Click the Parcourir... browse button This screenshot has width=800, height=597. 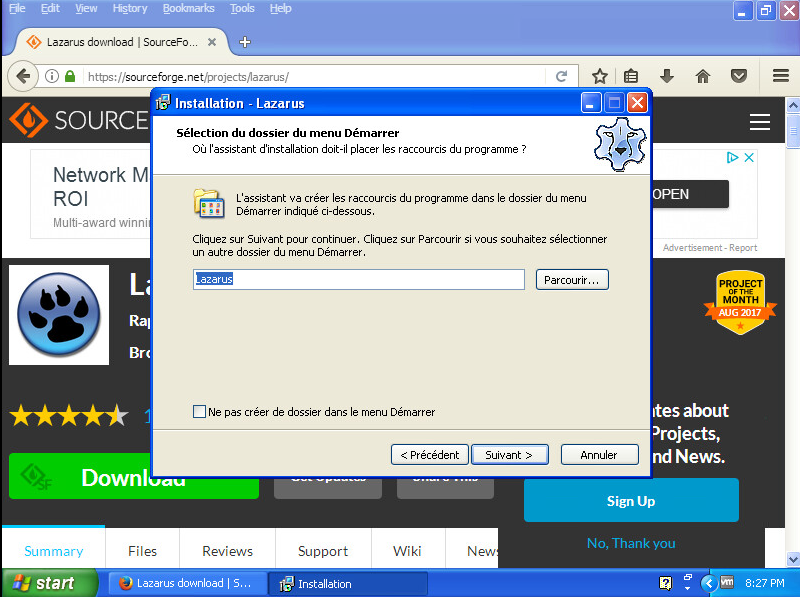pos(572,280)
